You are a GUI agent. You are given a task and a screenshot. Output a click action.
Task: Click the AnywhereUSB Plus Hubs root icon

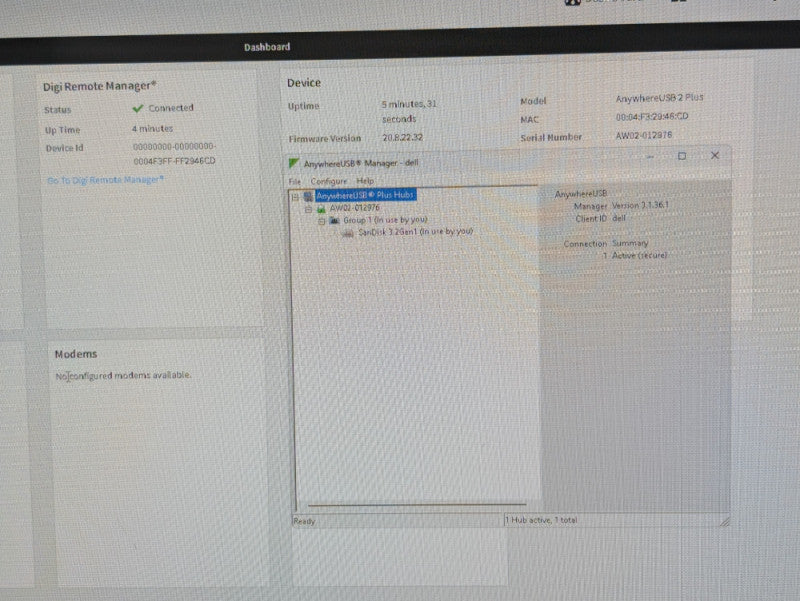point(308,196)
